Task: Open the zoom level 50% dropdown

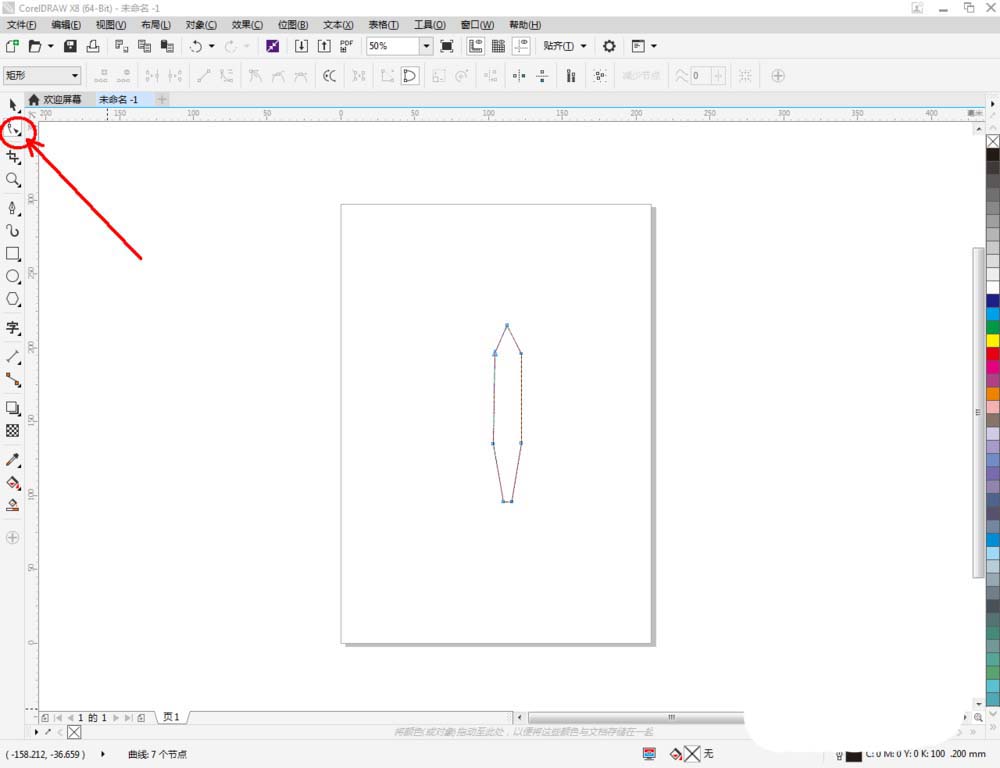Action: [426, 46]
